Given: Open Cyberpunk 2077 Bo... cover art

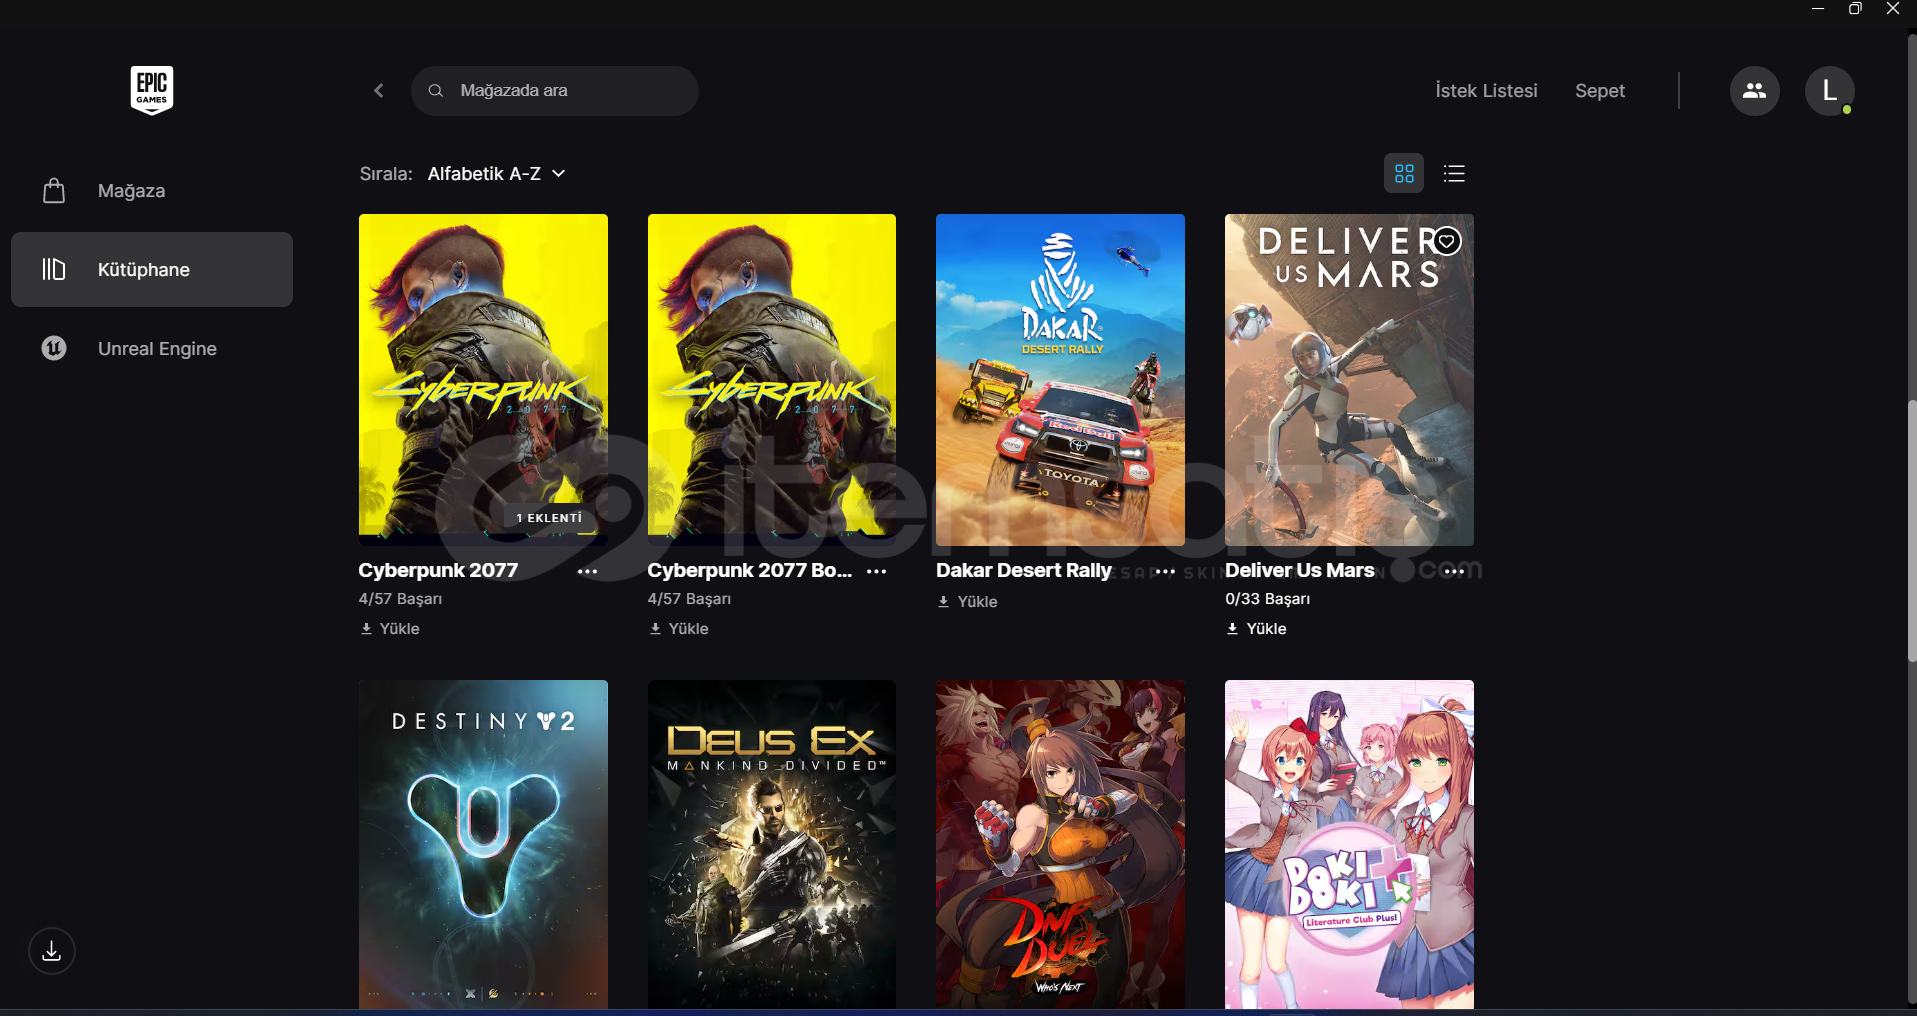Looking at the screenshot, I should 772,380.
